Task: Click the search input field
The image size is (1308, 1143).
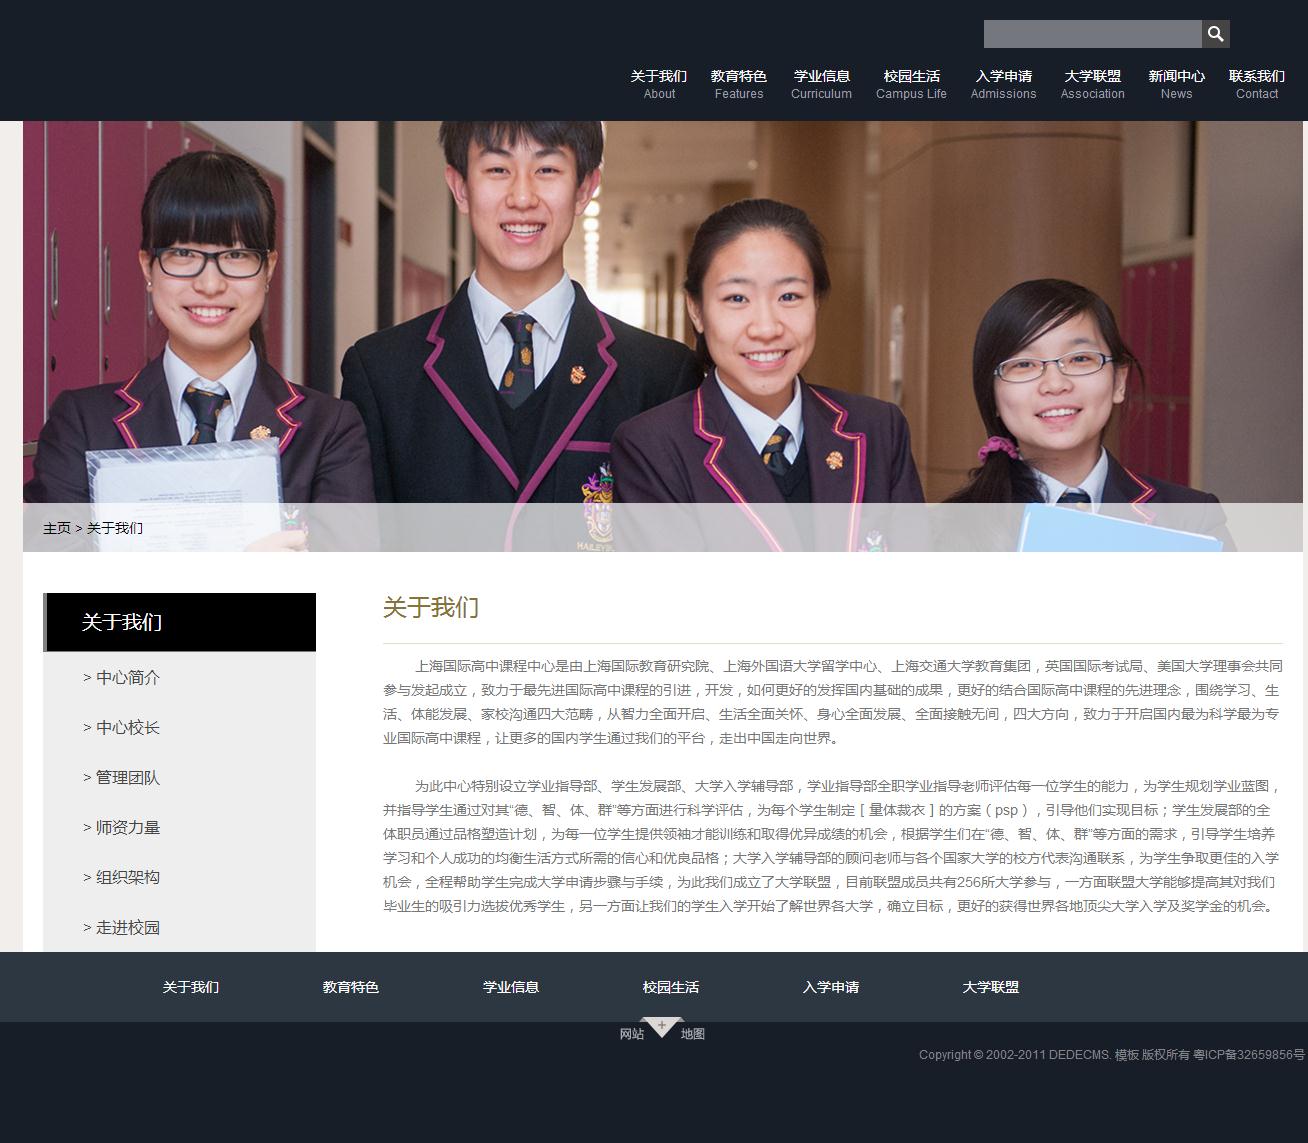Action: point(1092,34)
